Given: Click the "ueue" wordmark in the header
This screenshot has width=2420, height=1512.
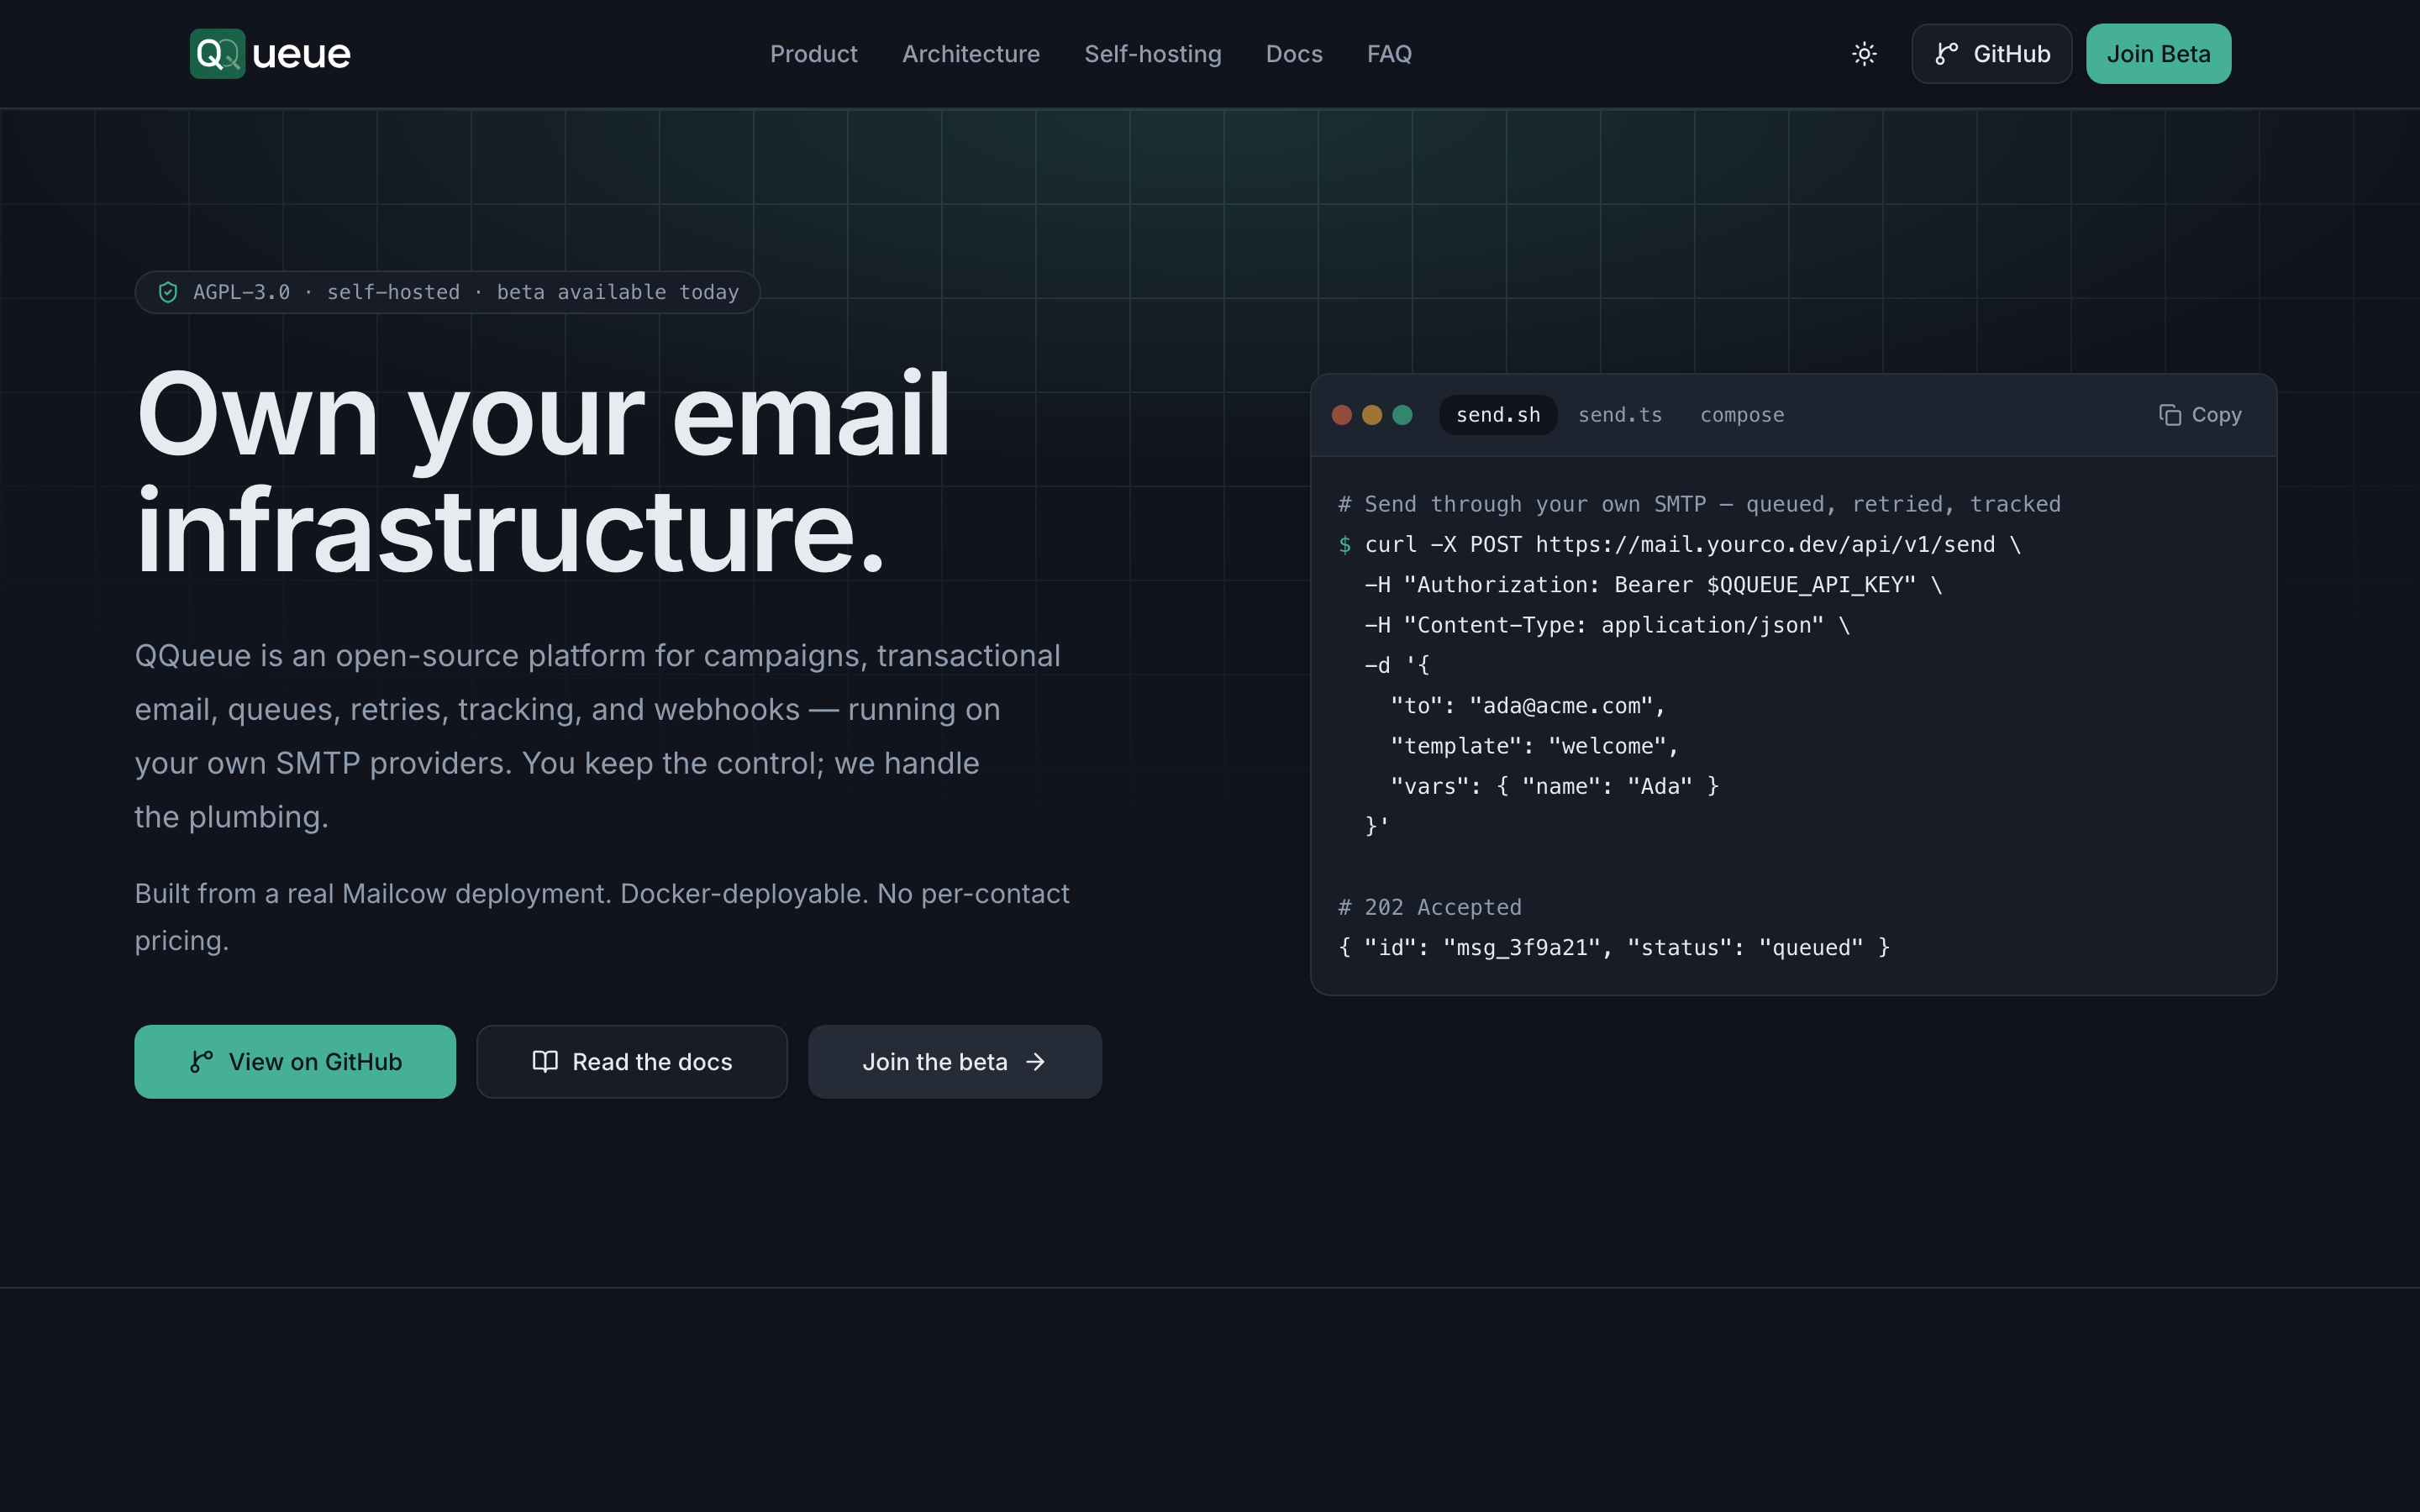Looking at the screenshot, I should coord(301,54).
